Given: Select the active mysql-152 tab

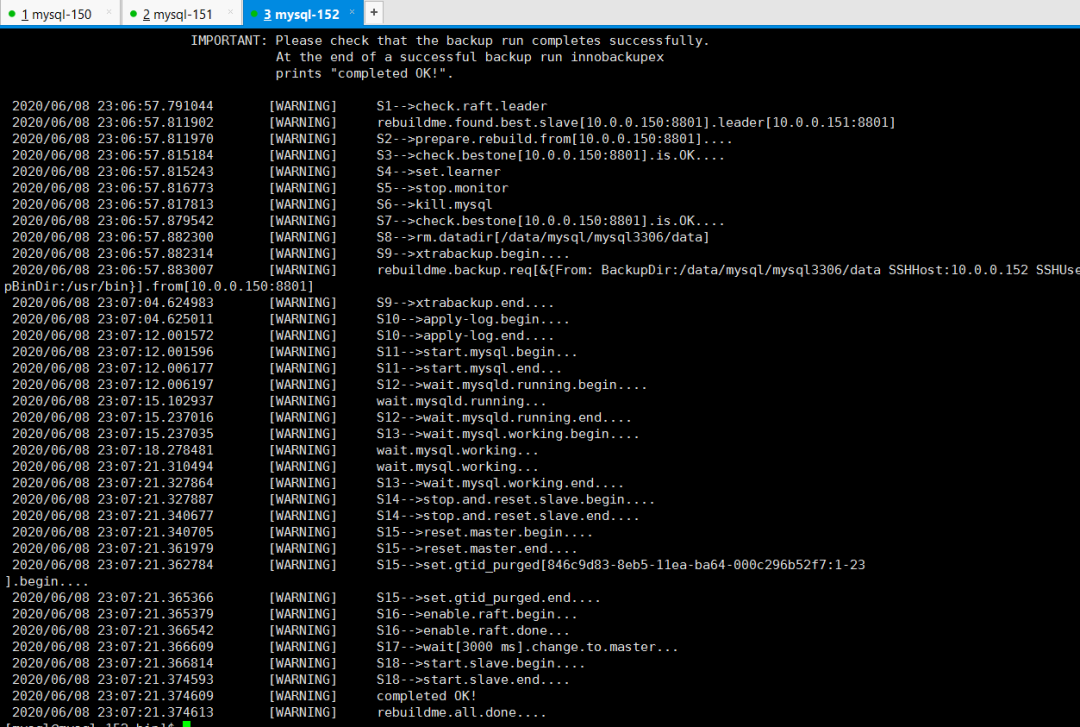Looking at the screenshot, I should (302, 14).
